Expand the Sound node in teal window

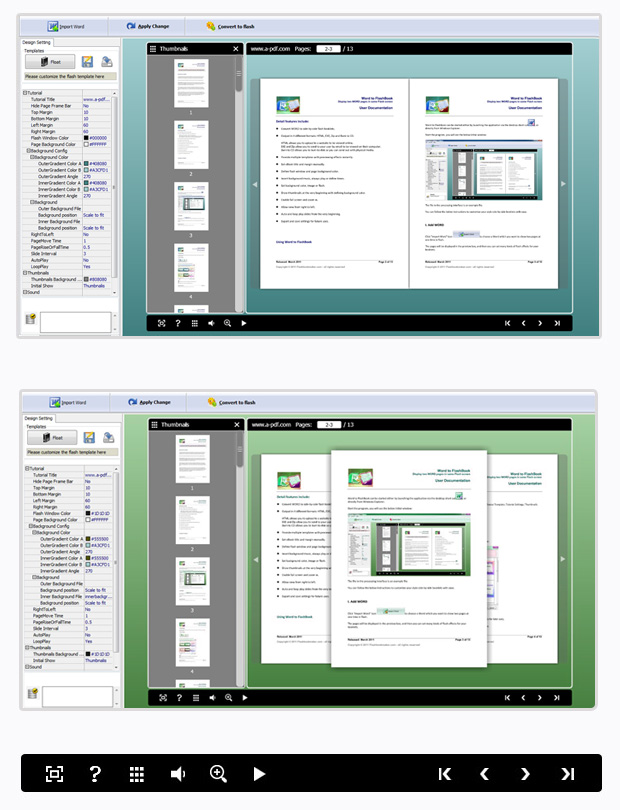[25, 292]
